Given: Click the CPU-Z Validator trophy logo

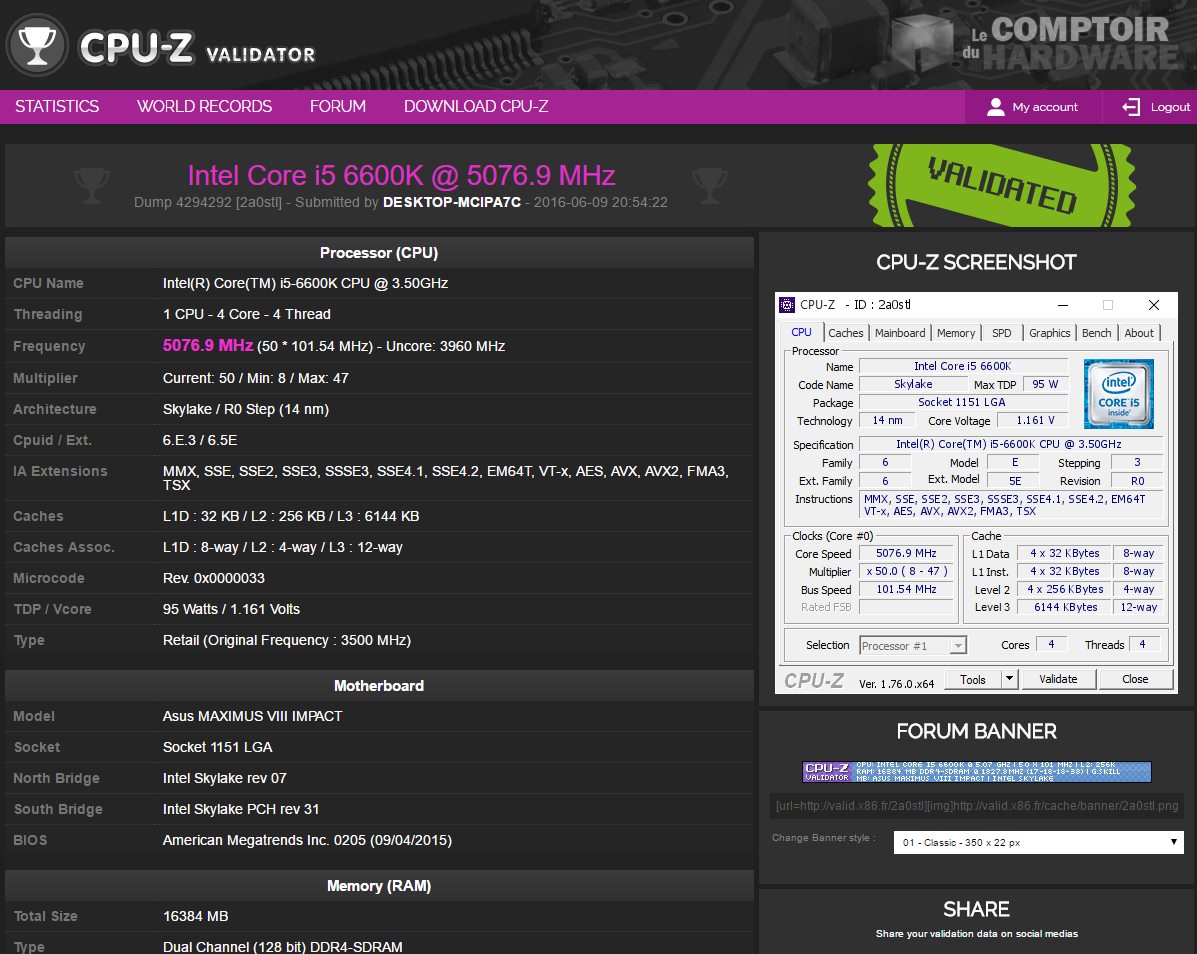Looking at the screenshot, I should pos(38,45).
